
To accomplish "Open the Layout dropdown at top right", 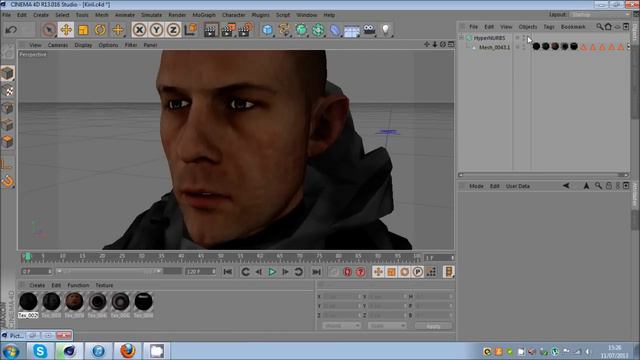I will tap(600, 15).
